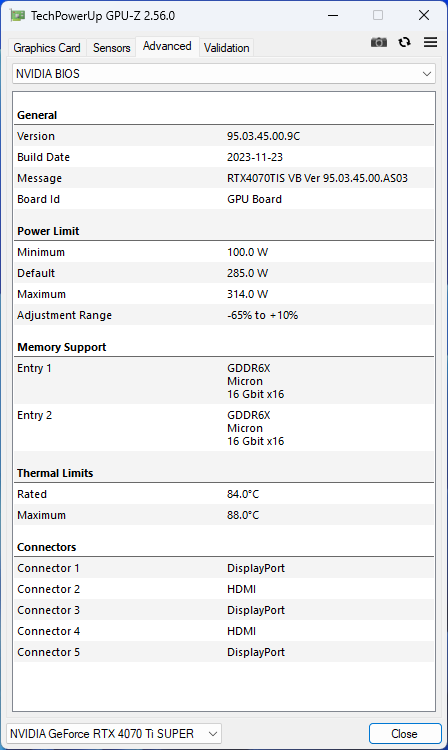Click the GPU-Z app icon in title bar
448x750 pixels.
(18, 15)
